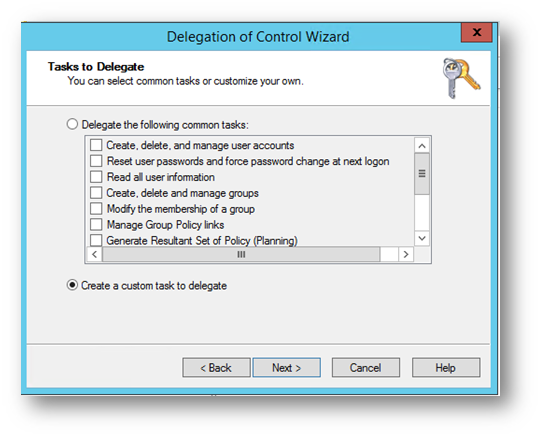Click the keys icon in wizard header
This screenshot has width=542, height=438.
(x=461, y=78)
